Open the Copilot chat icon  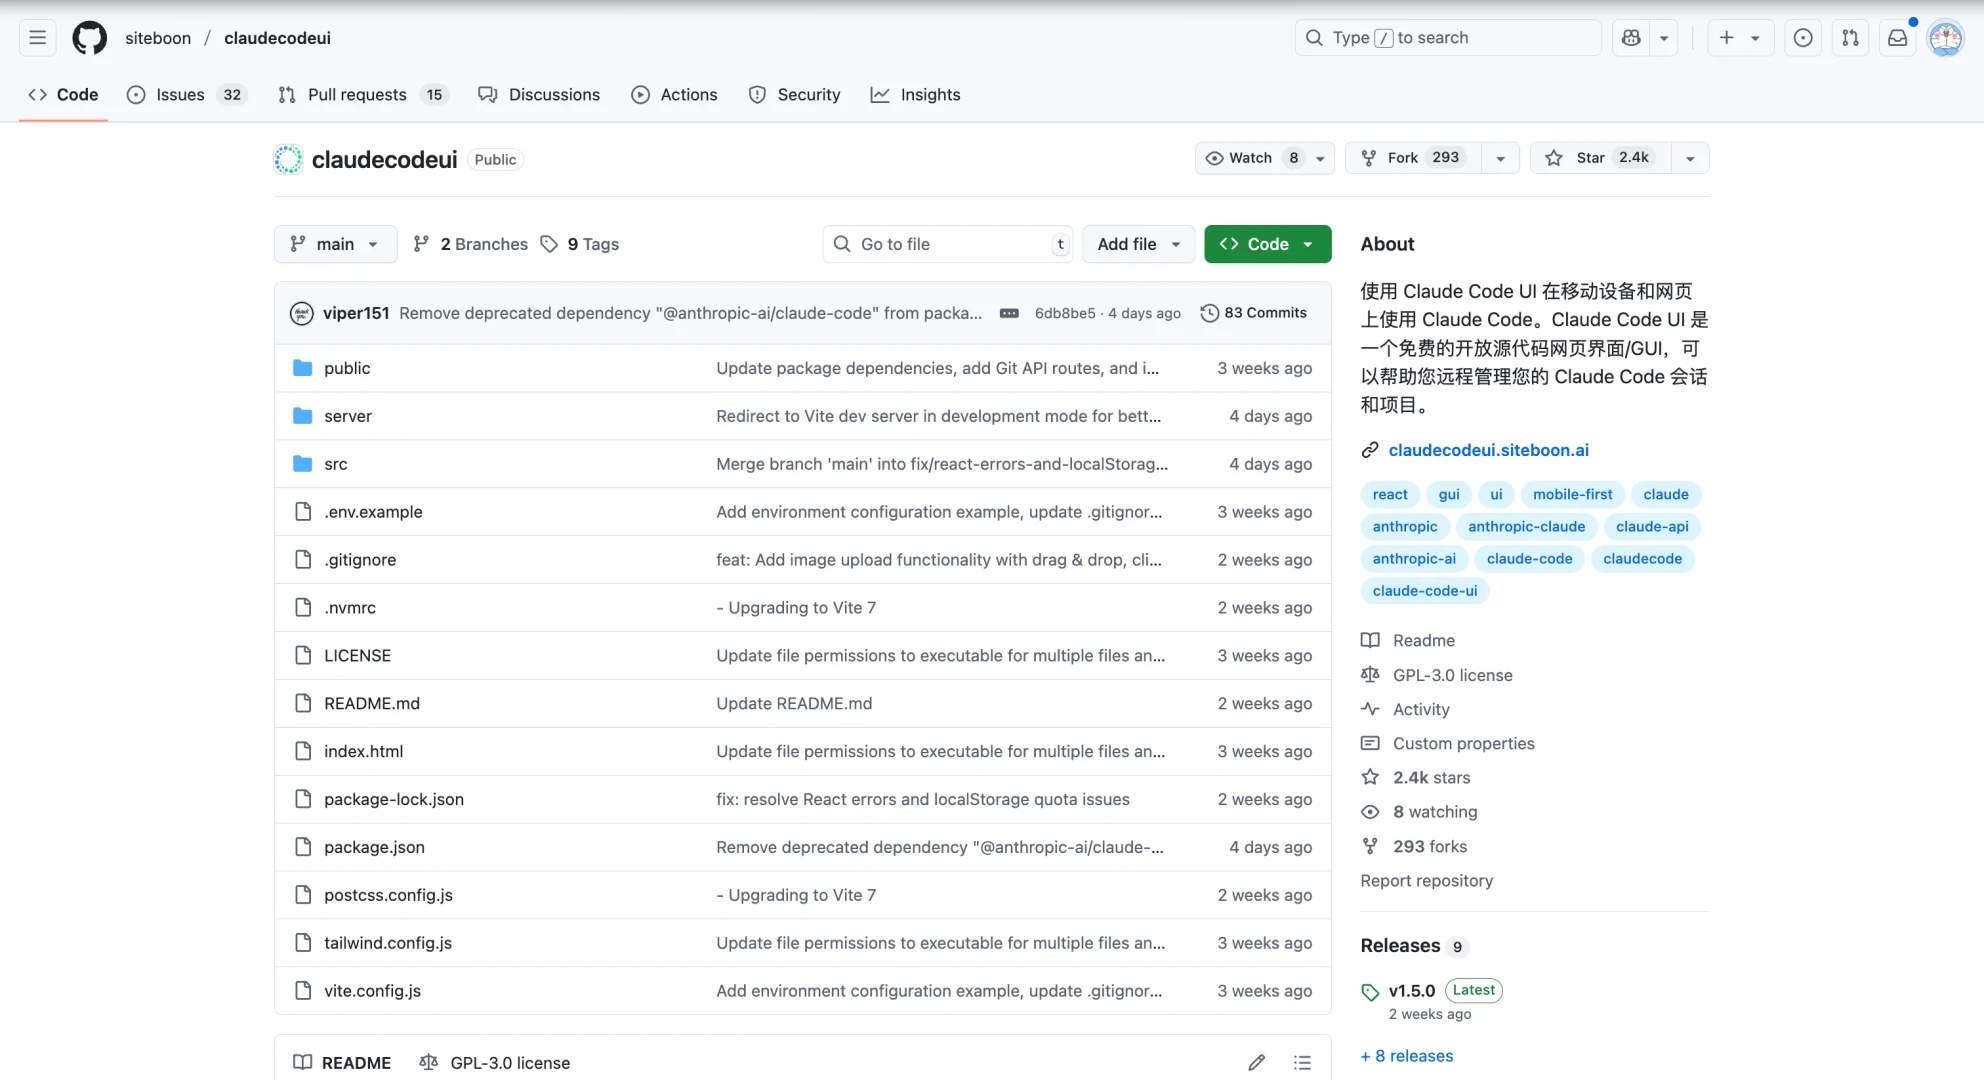coord(1631,38)
